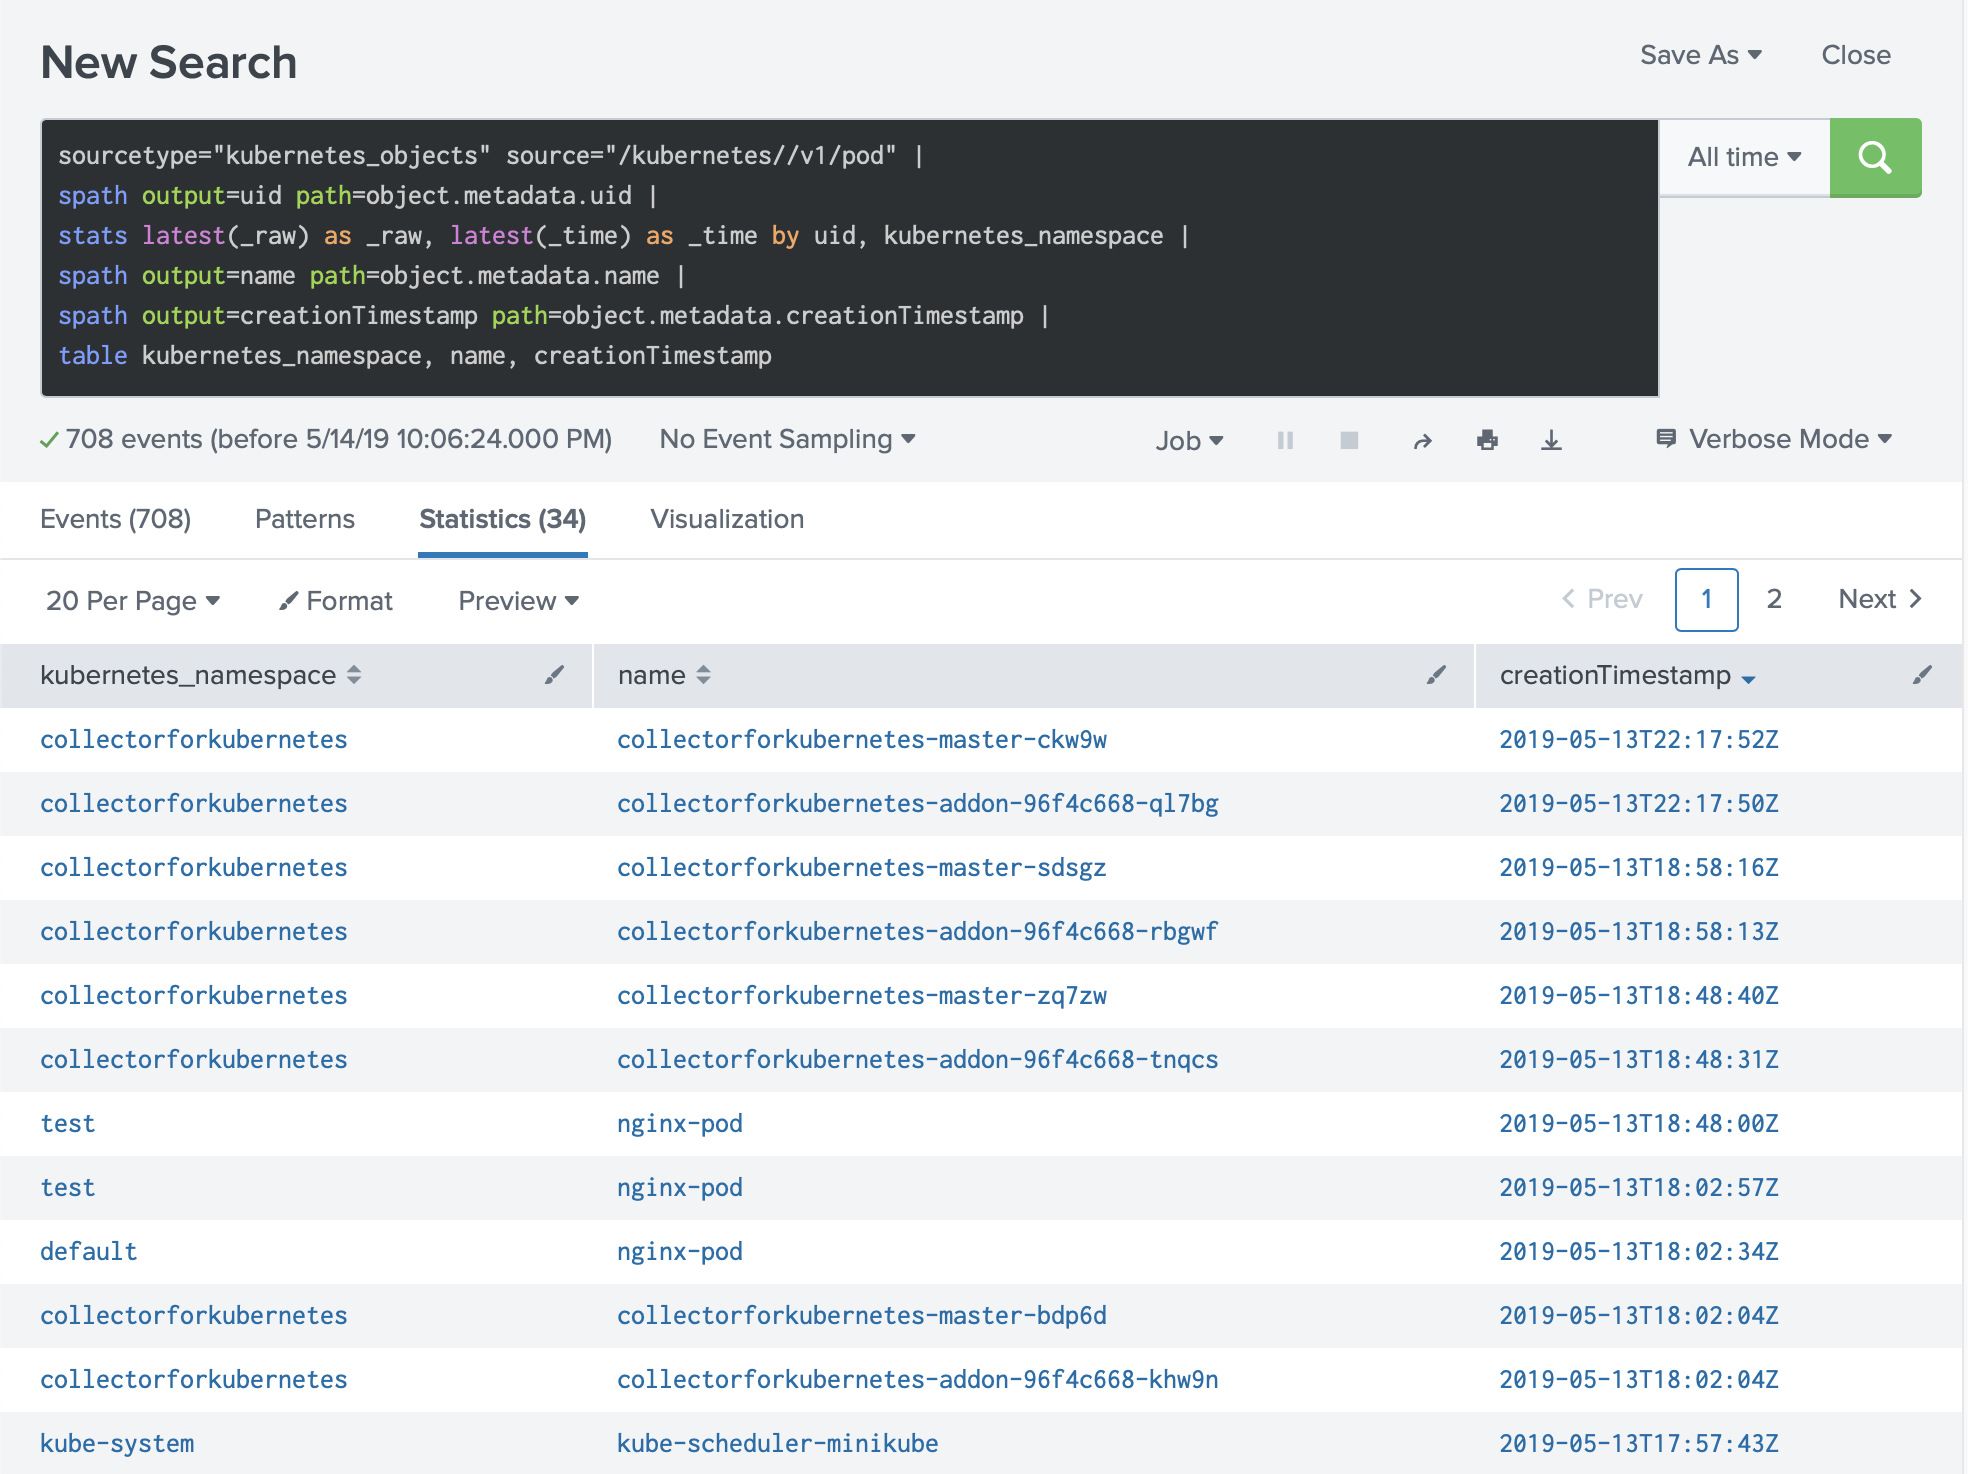Open 20 Per Page dropdown
Viewport: 1968px width, 1474px height.
(133, 600)
